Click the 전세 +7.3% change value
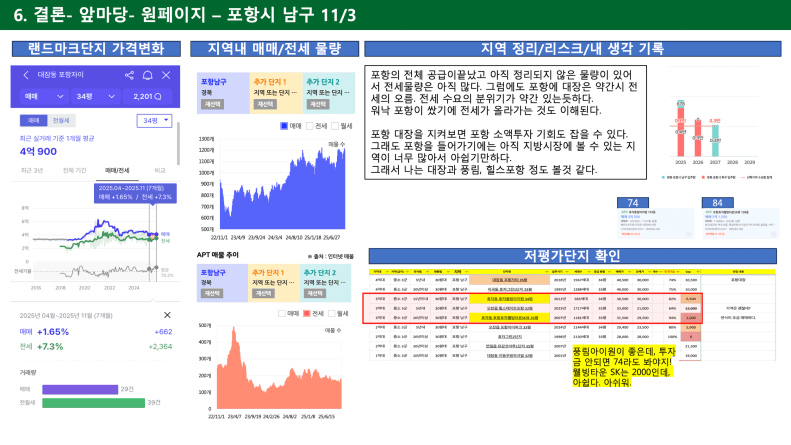The width and height of the screenshot is (791, 445). coord(50,346)
